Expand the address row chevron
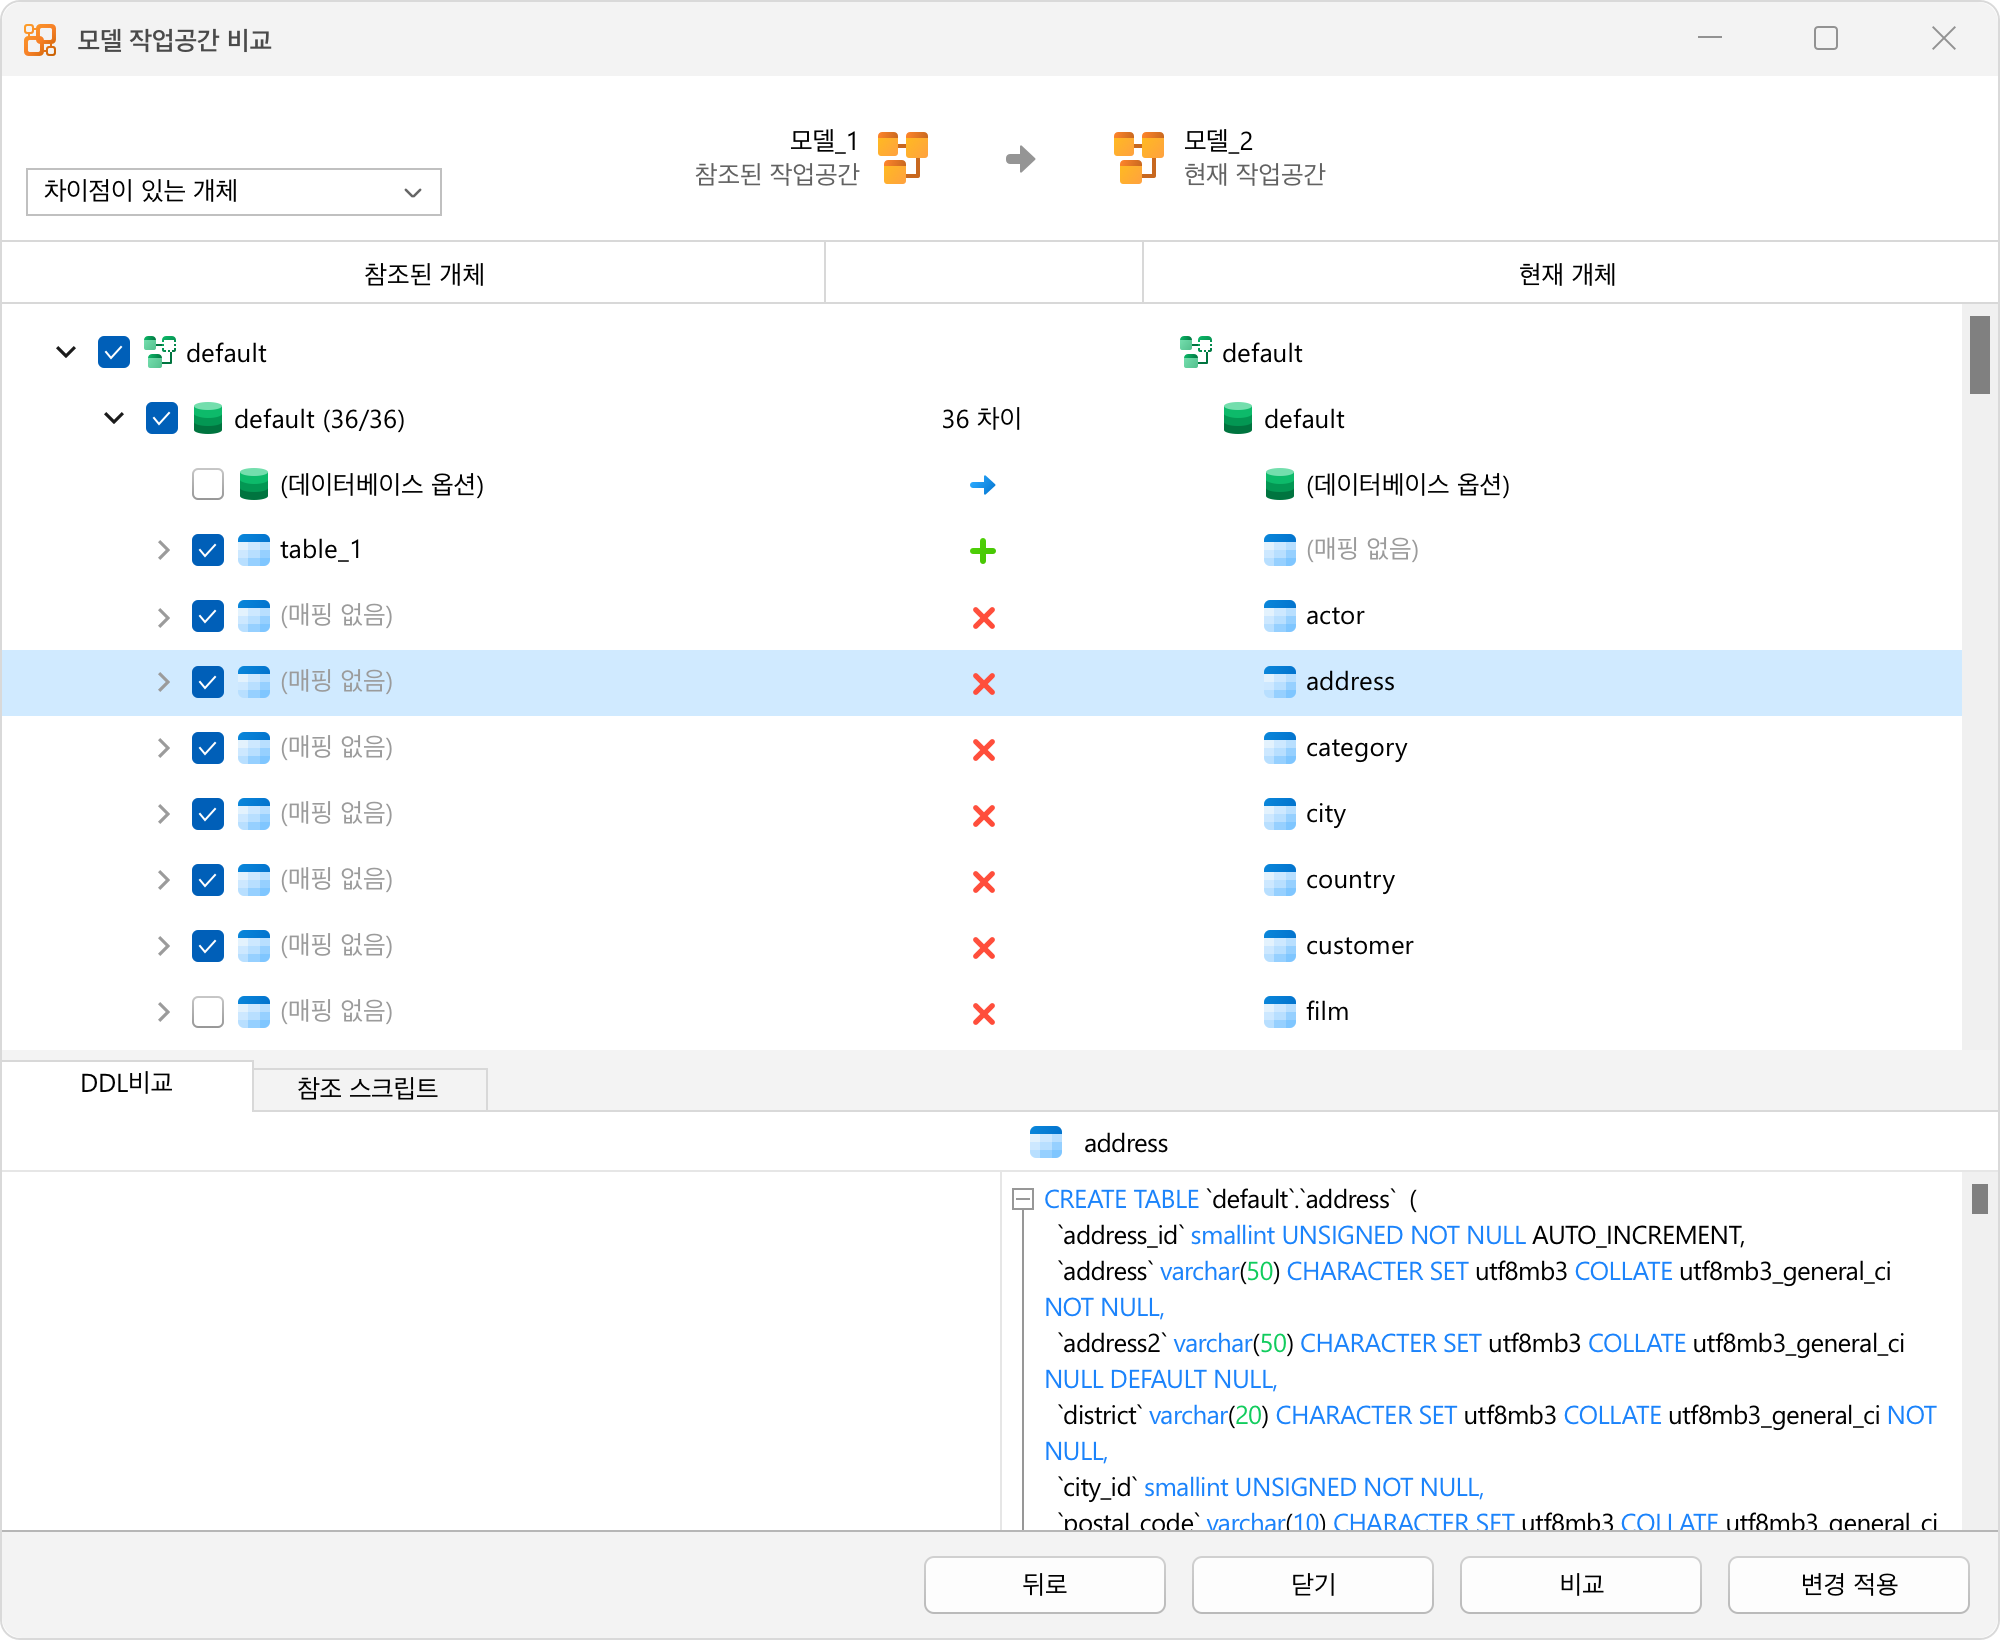2000x1640 pixels. 164,682
